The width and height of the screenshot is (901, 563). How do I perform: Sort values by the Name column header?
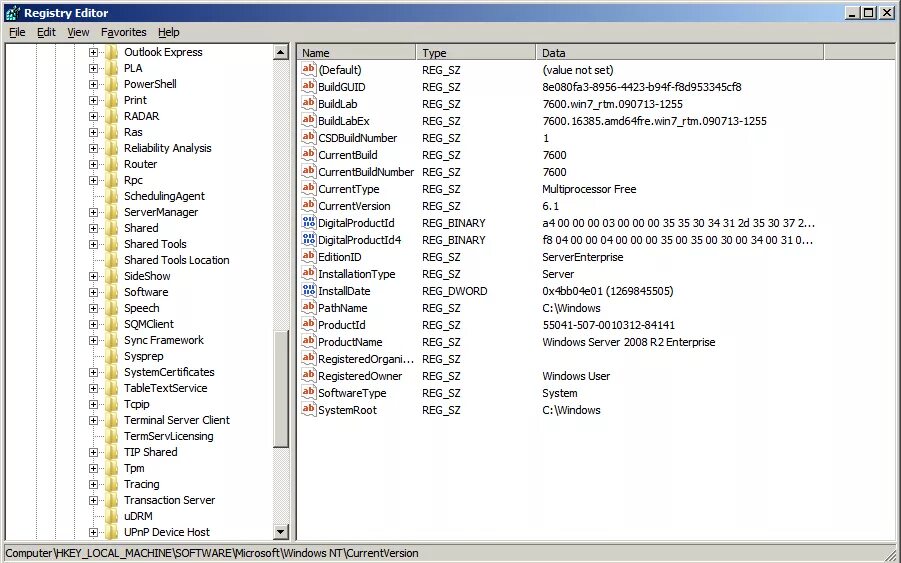[356, 53]
